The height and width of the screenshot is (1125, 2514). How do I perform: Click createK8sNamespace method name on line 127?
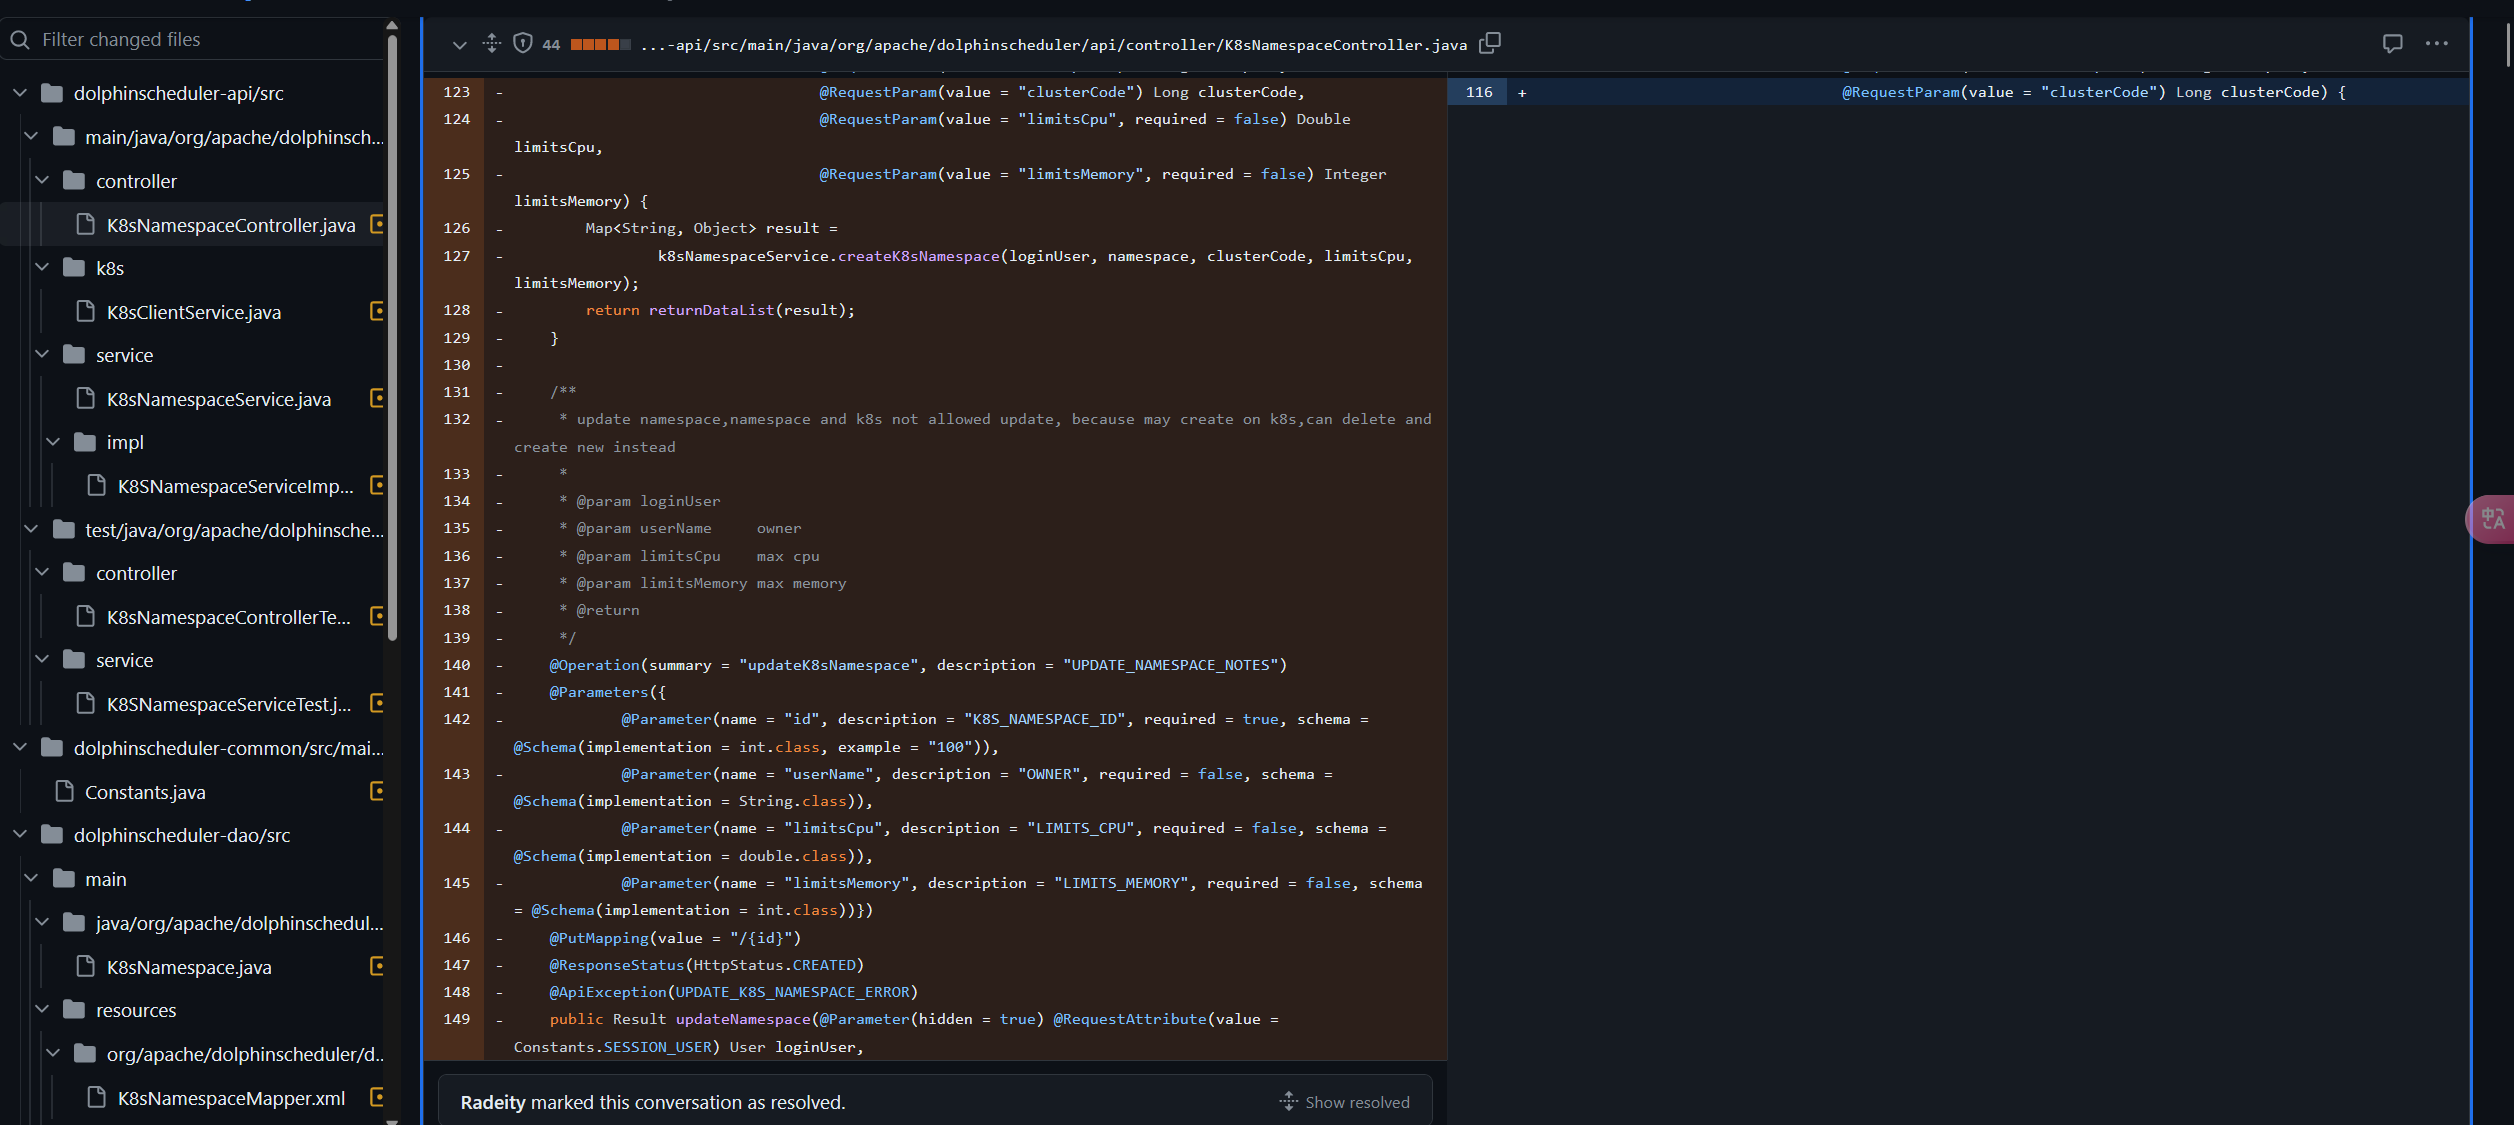point(918,256)
